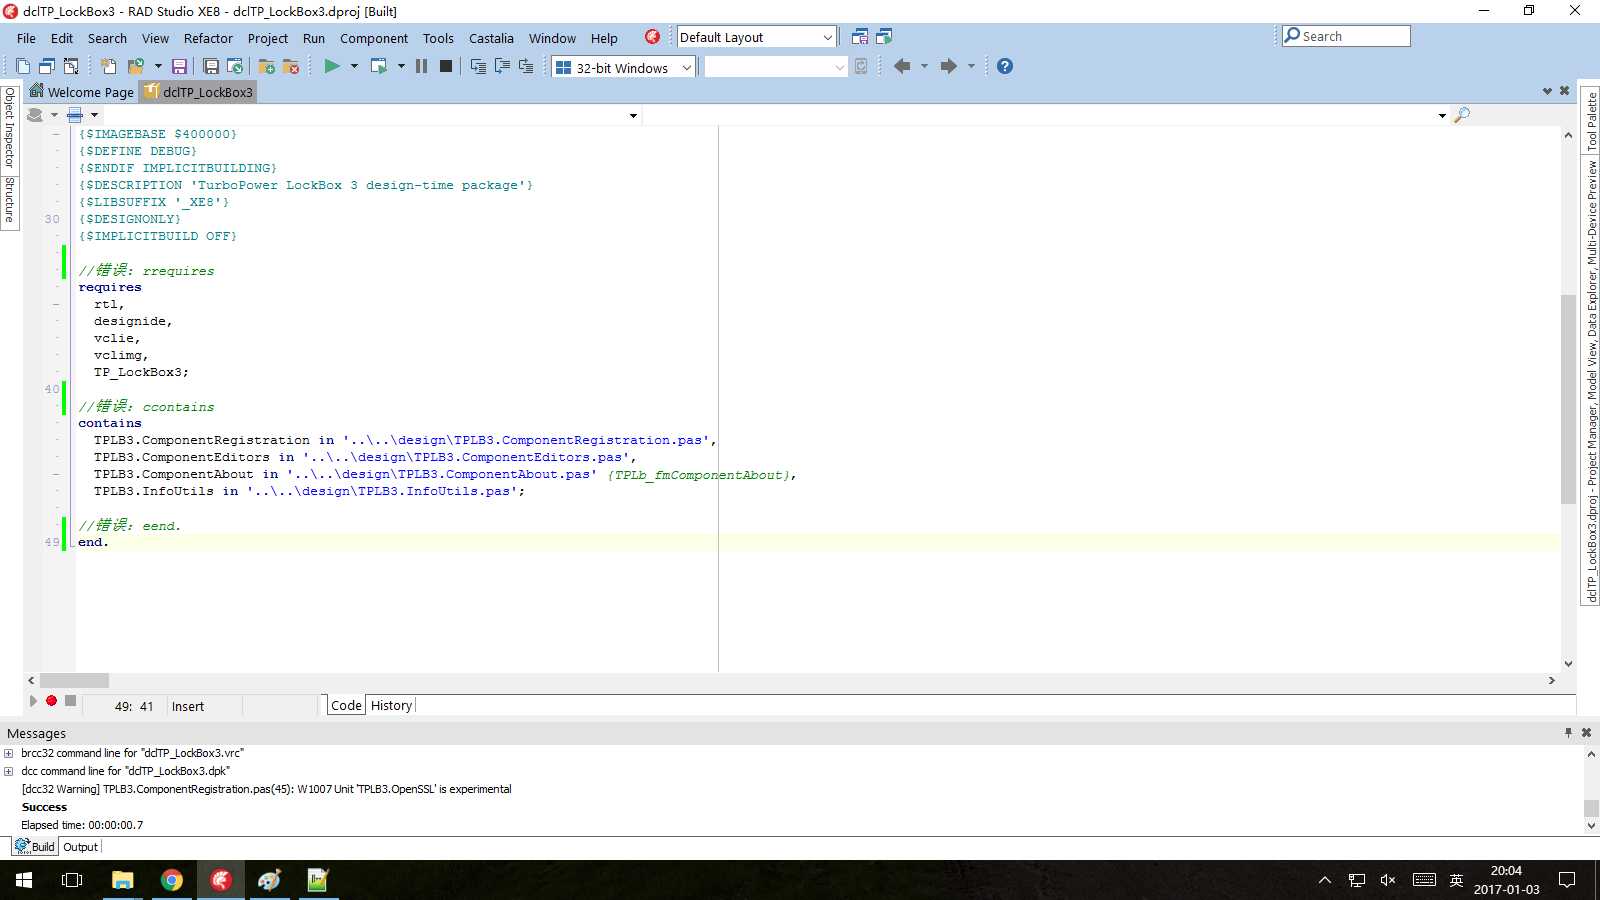Click the grey icon left of printer
1600x900 pixels.
click(35, 115)
